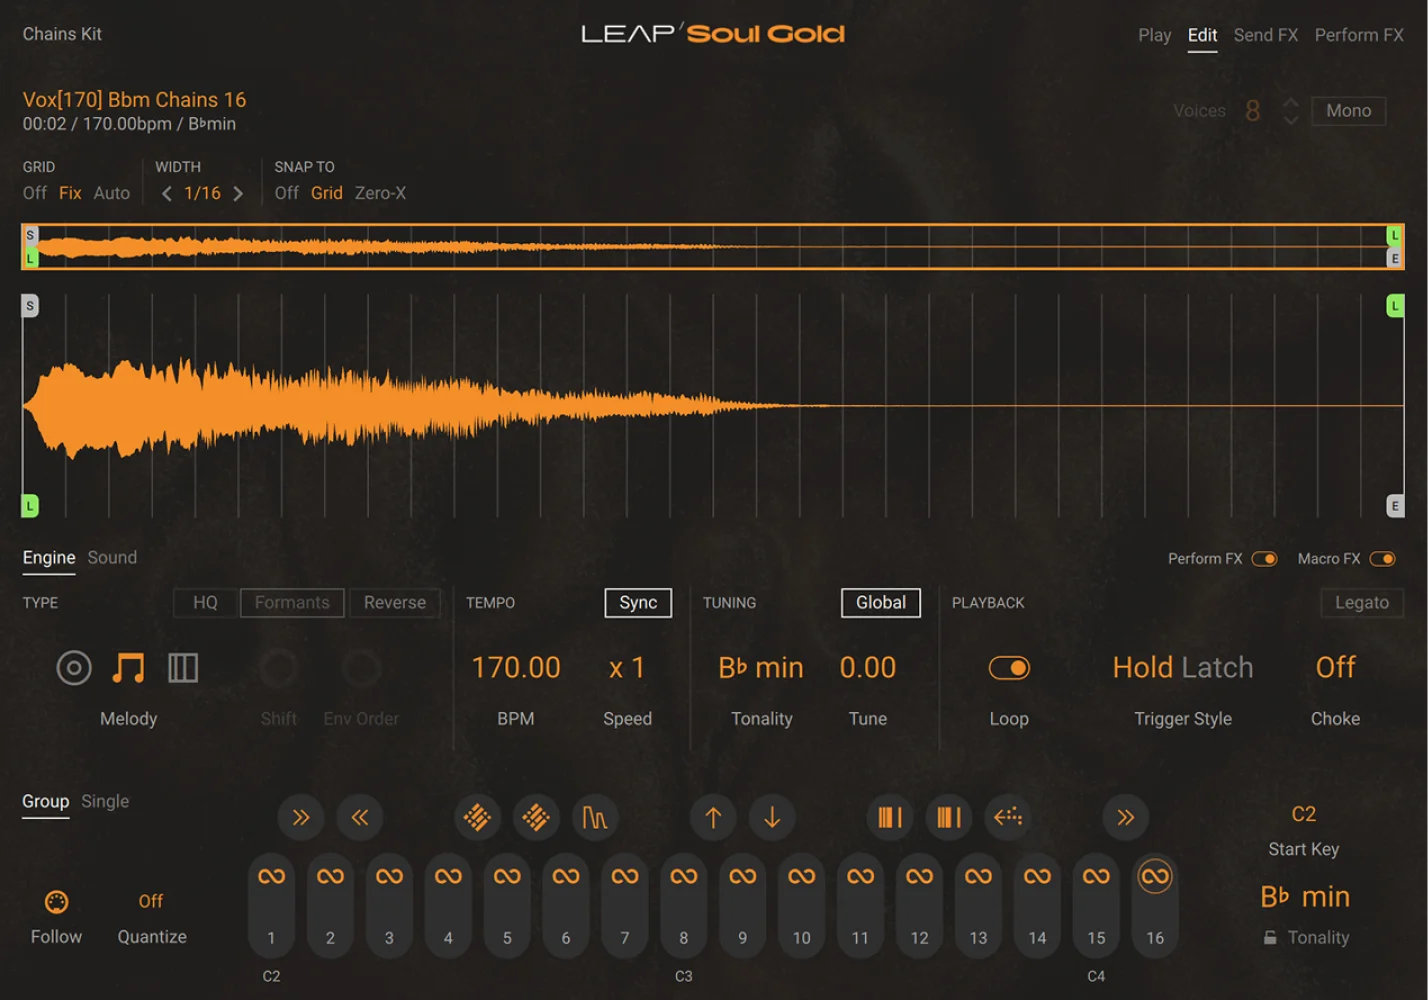Open the Follow knob control
This screenshot has height=1000, width=1428.
coord(56,902)
